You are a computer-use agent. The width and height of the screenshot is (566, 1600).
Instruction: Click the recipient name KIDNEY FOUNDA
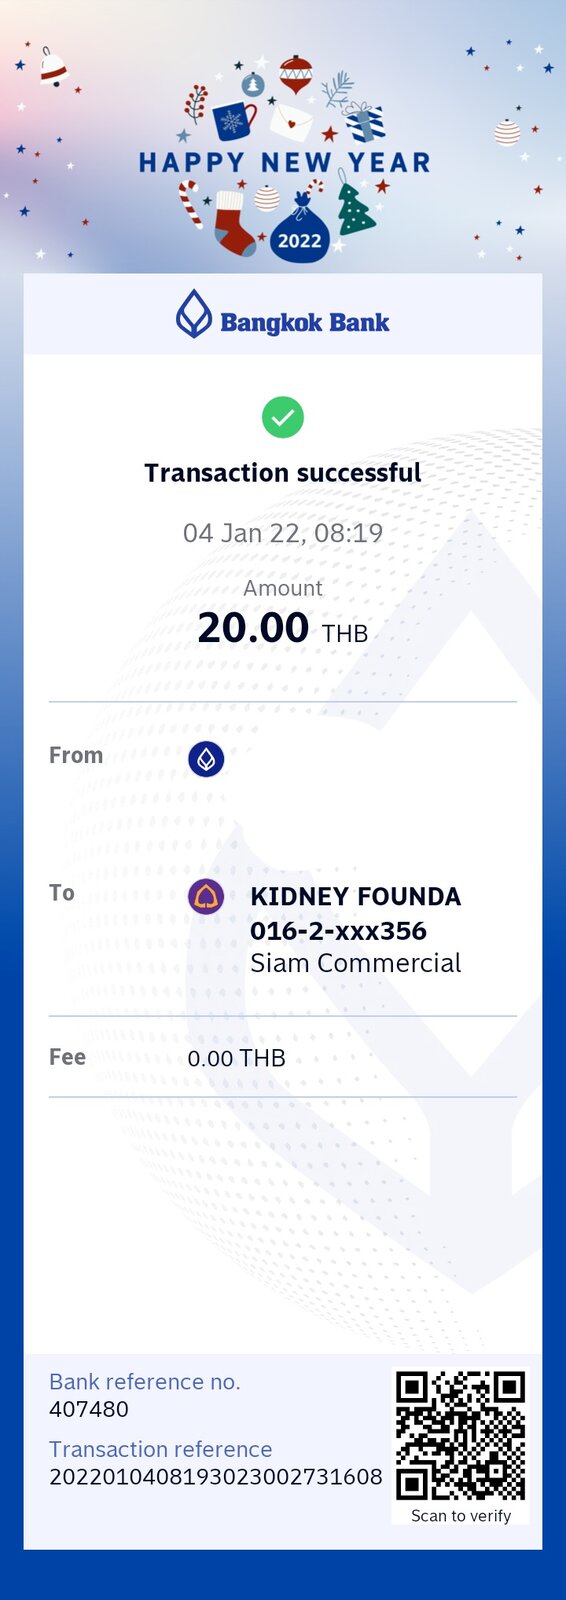coord(355,897)
